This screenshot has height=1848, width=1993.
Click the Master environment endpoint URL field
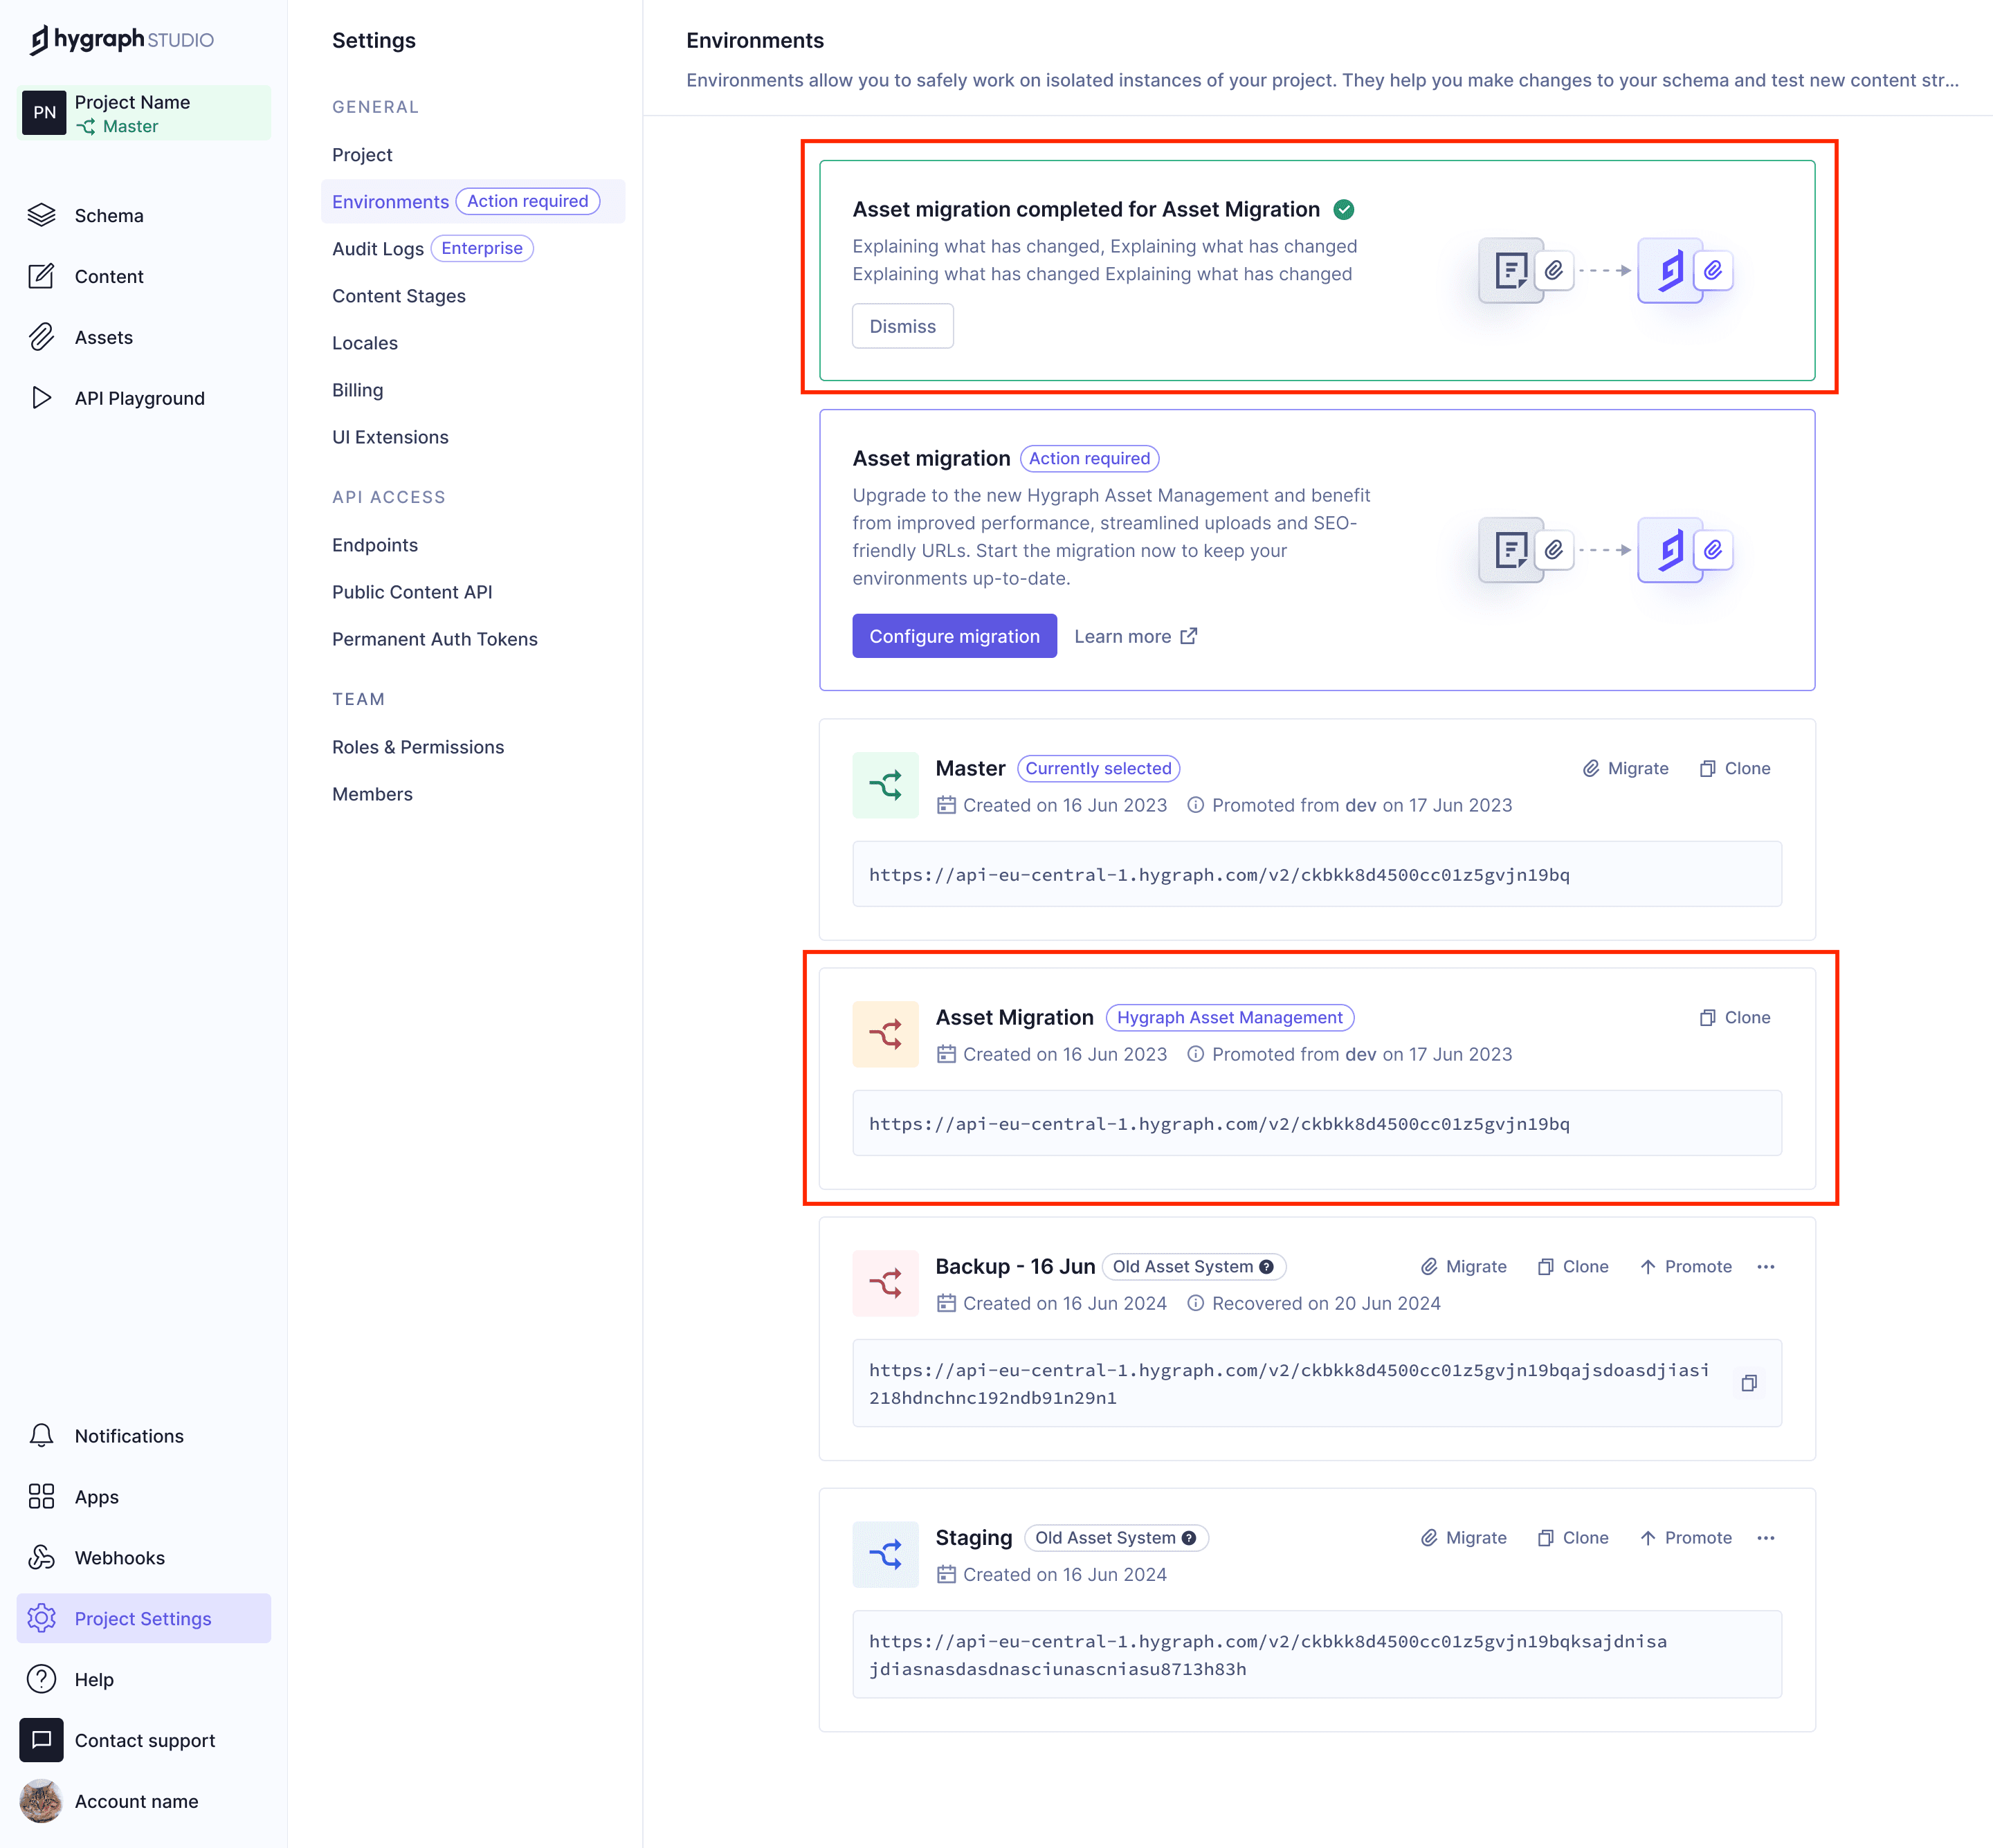coord(1316,874)
